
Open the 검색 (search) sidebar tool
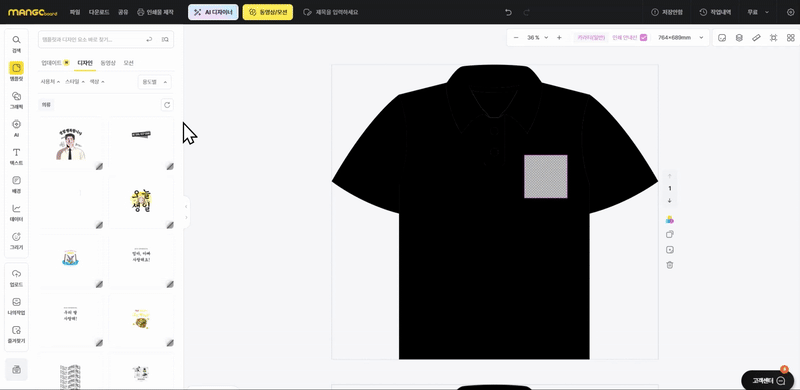[16, 43]
